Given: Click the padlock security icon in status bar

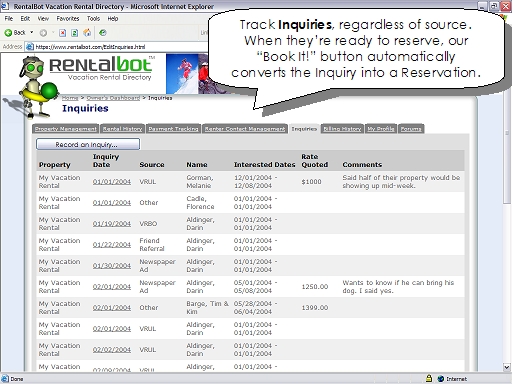Looking at the screenshot, I should point(429,378).
